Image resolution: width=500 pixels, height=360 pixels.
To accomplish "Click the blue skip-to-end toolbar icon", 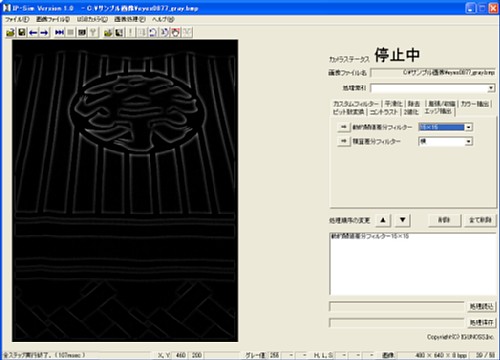I will point(59,32).
